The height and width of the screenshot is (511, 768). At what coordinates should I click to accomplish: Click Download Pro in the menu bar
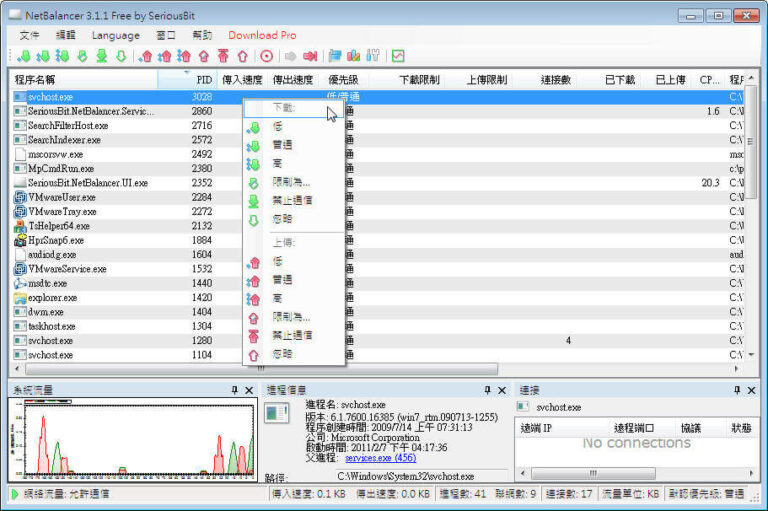(x=262, y=35)
